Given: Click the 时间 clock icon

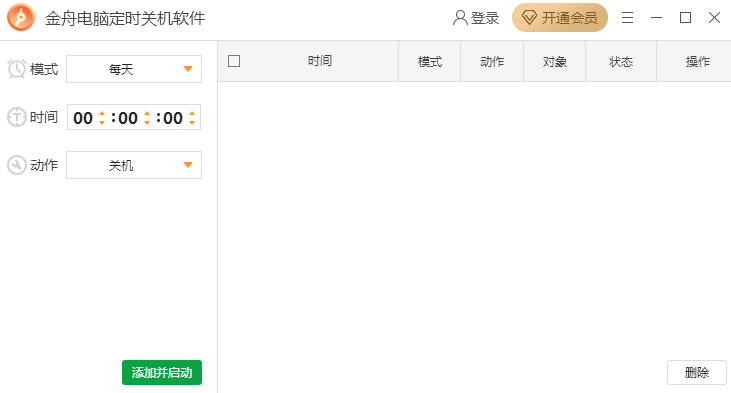Looking at the screenshot, I should click(17, 117).
